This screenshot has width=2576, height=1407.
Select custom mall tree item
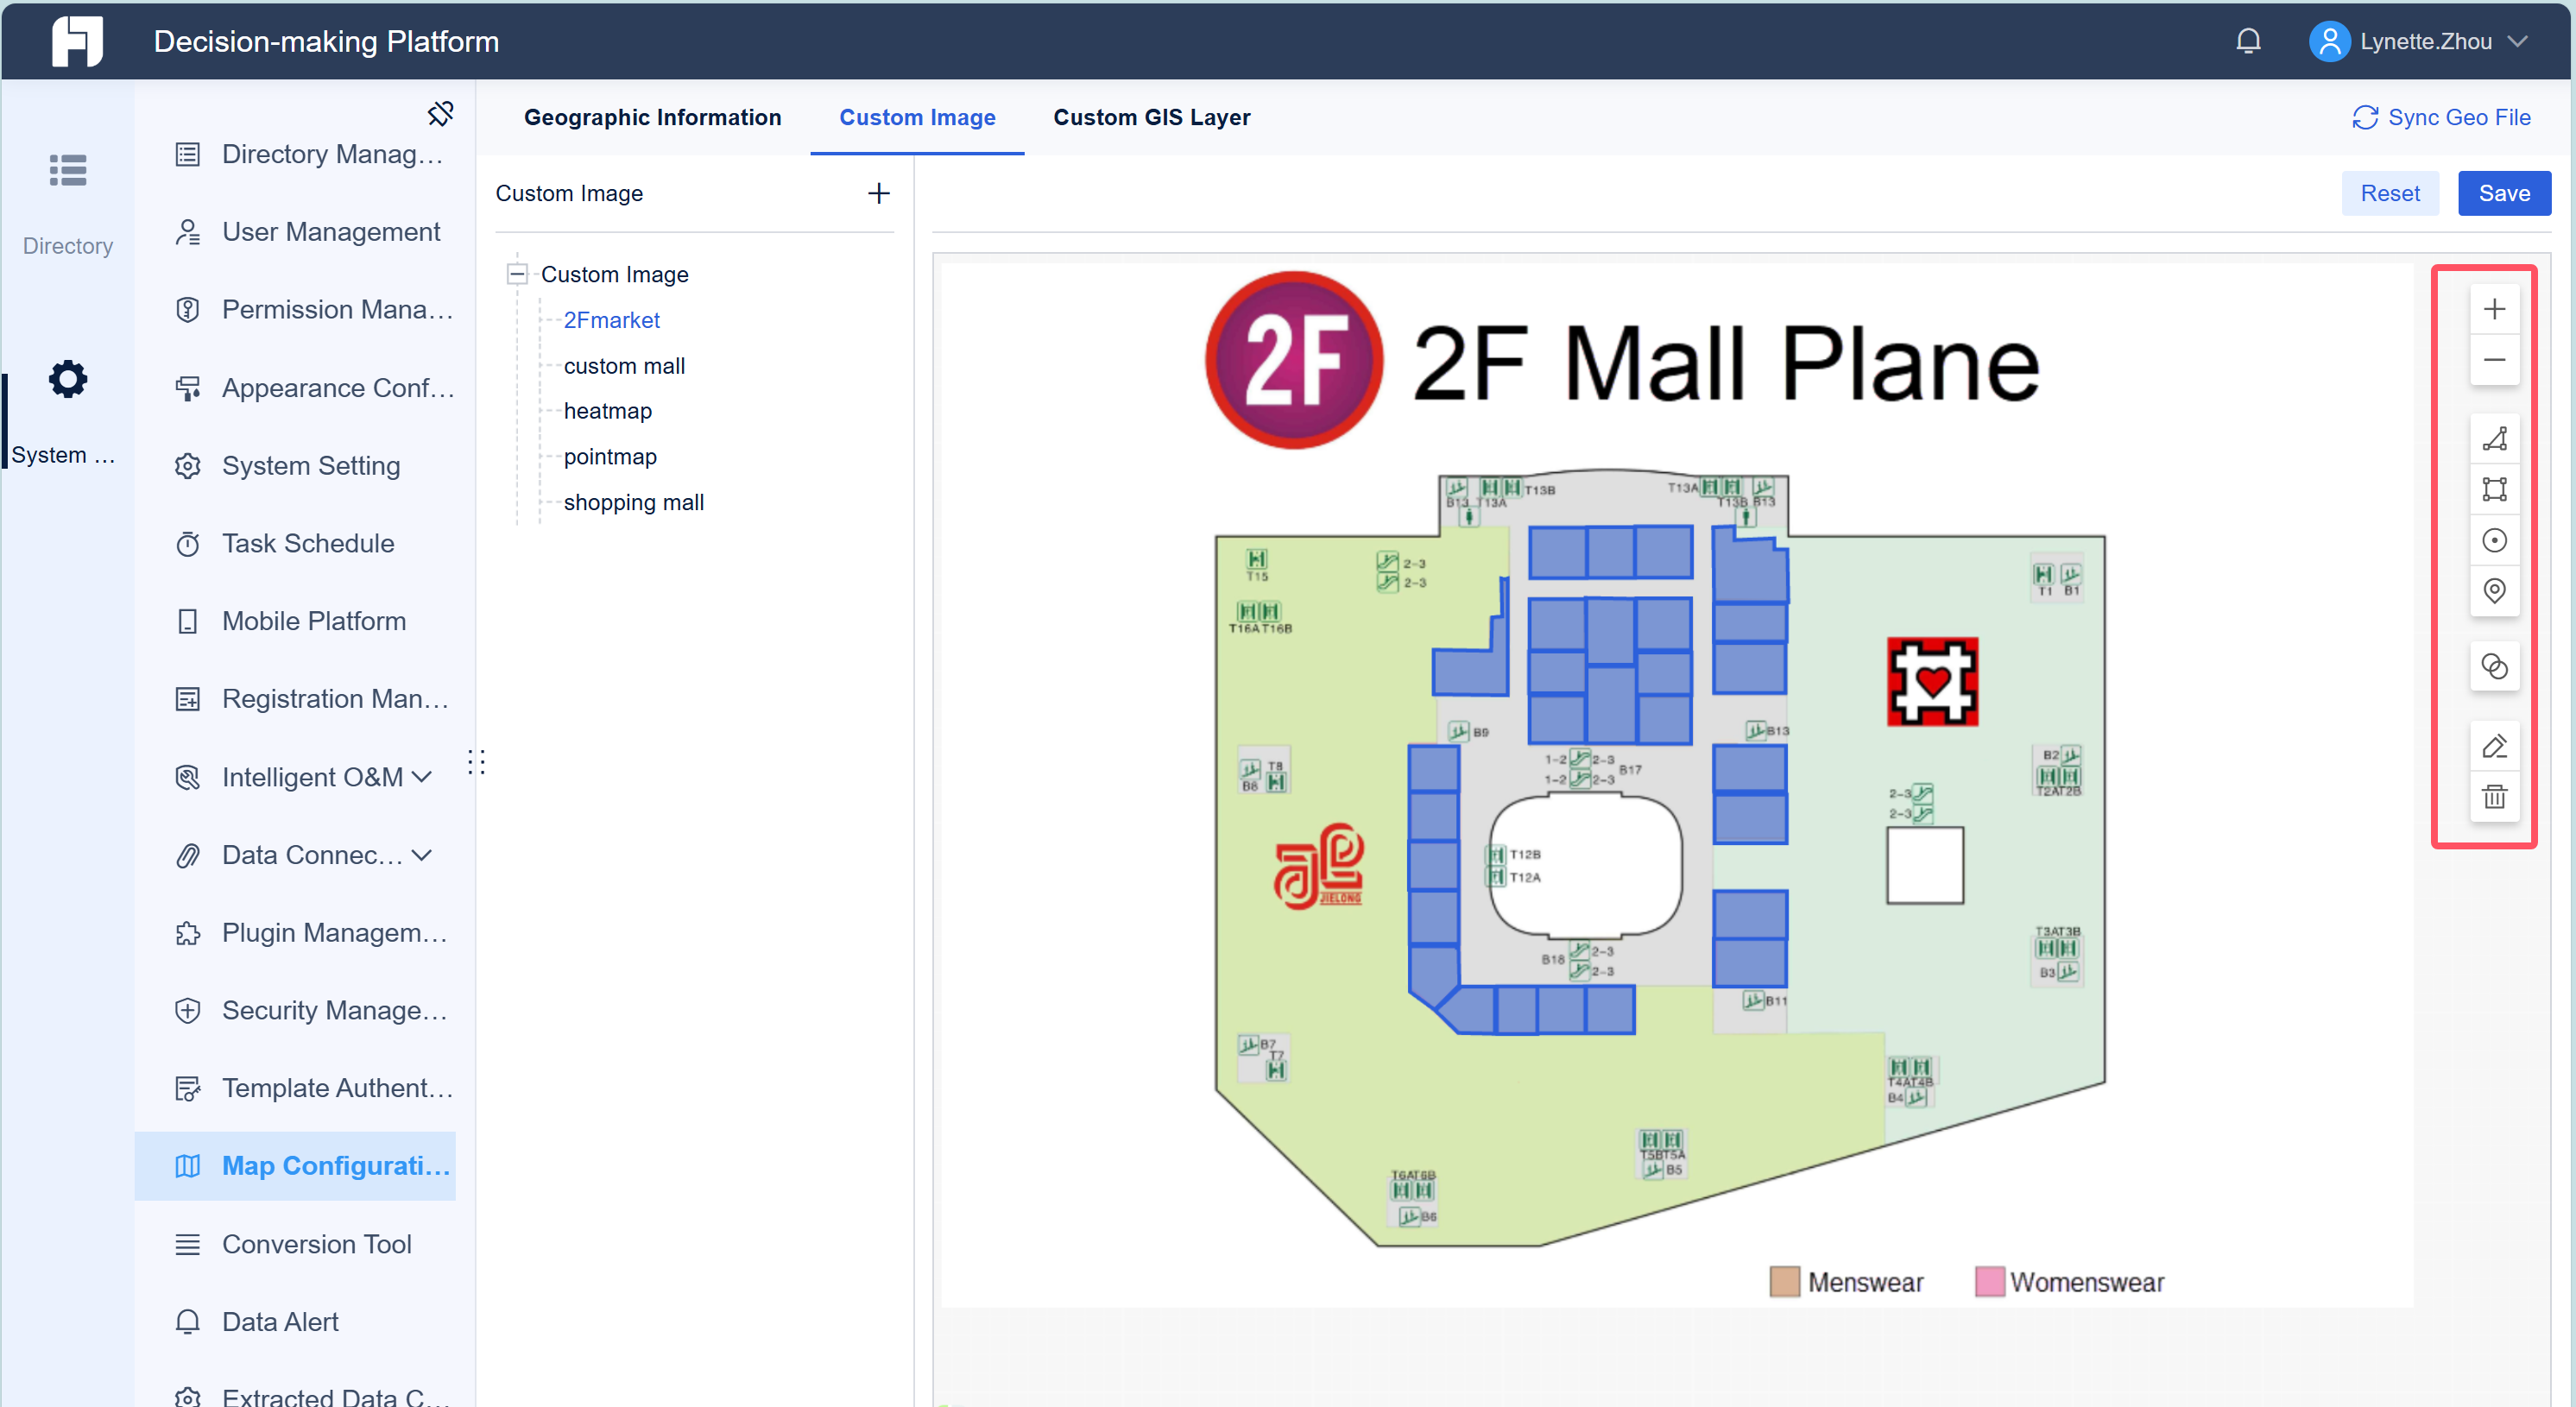click(624, 366)
